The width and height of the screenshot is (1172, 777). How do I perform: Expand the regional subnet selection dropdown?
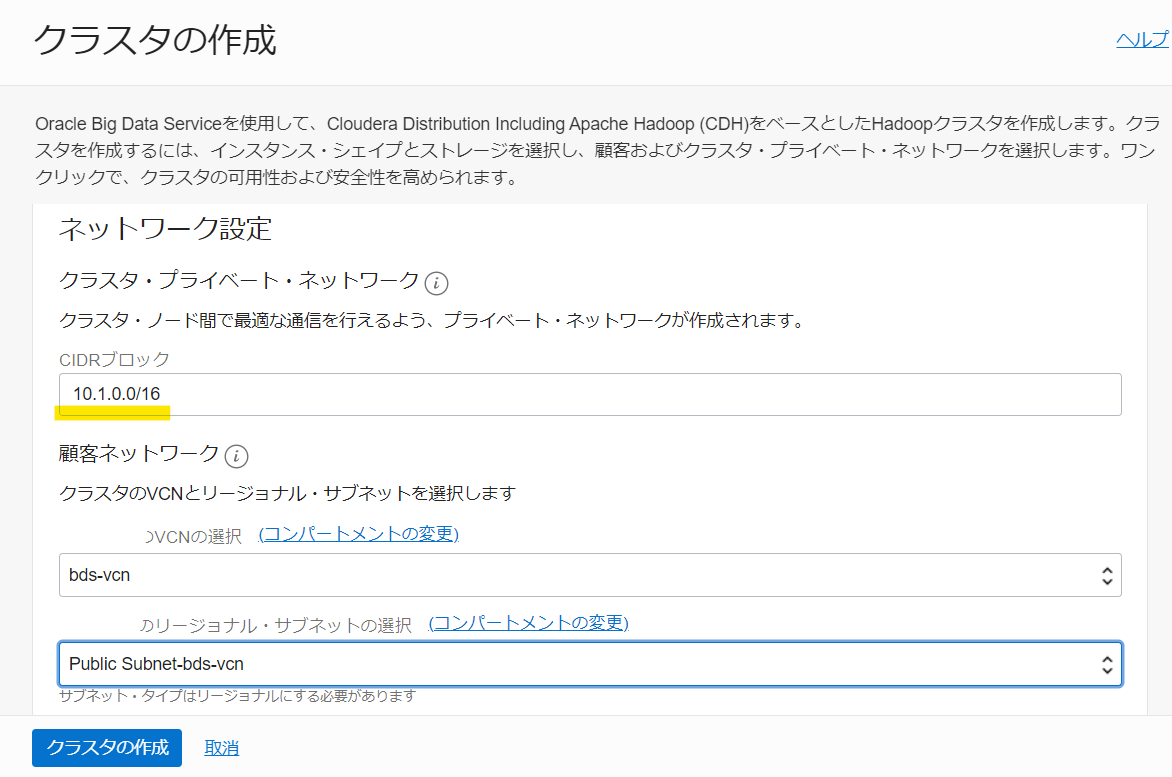[x=590, y=663]
